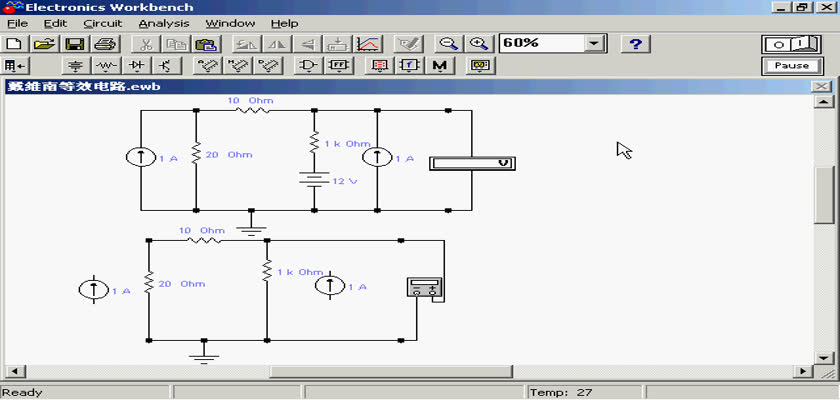
Task: Click the Print icon
Action: tap(105, 44)
